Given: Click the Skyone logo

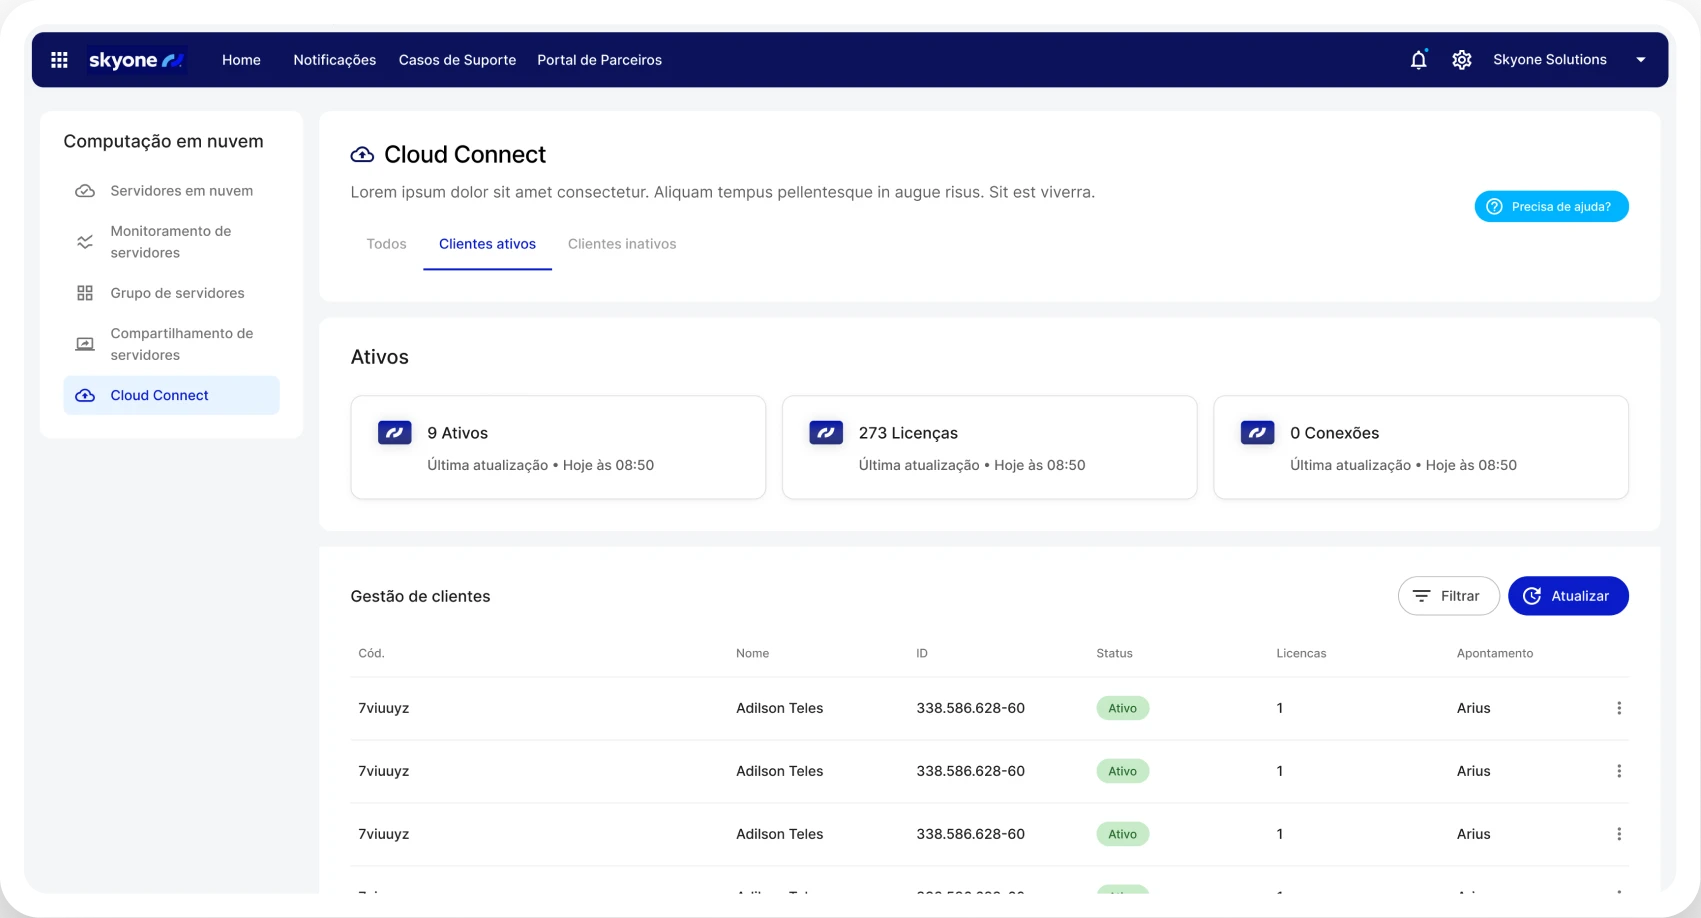Looking at the screenshot, I should click(x=136, y=60).
